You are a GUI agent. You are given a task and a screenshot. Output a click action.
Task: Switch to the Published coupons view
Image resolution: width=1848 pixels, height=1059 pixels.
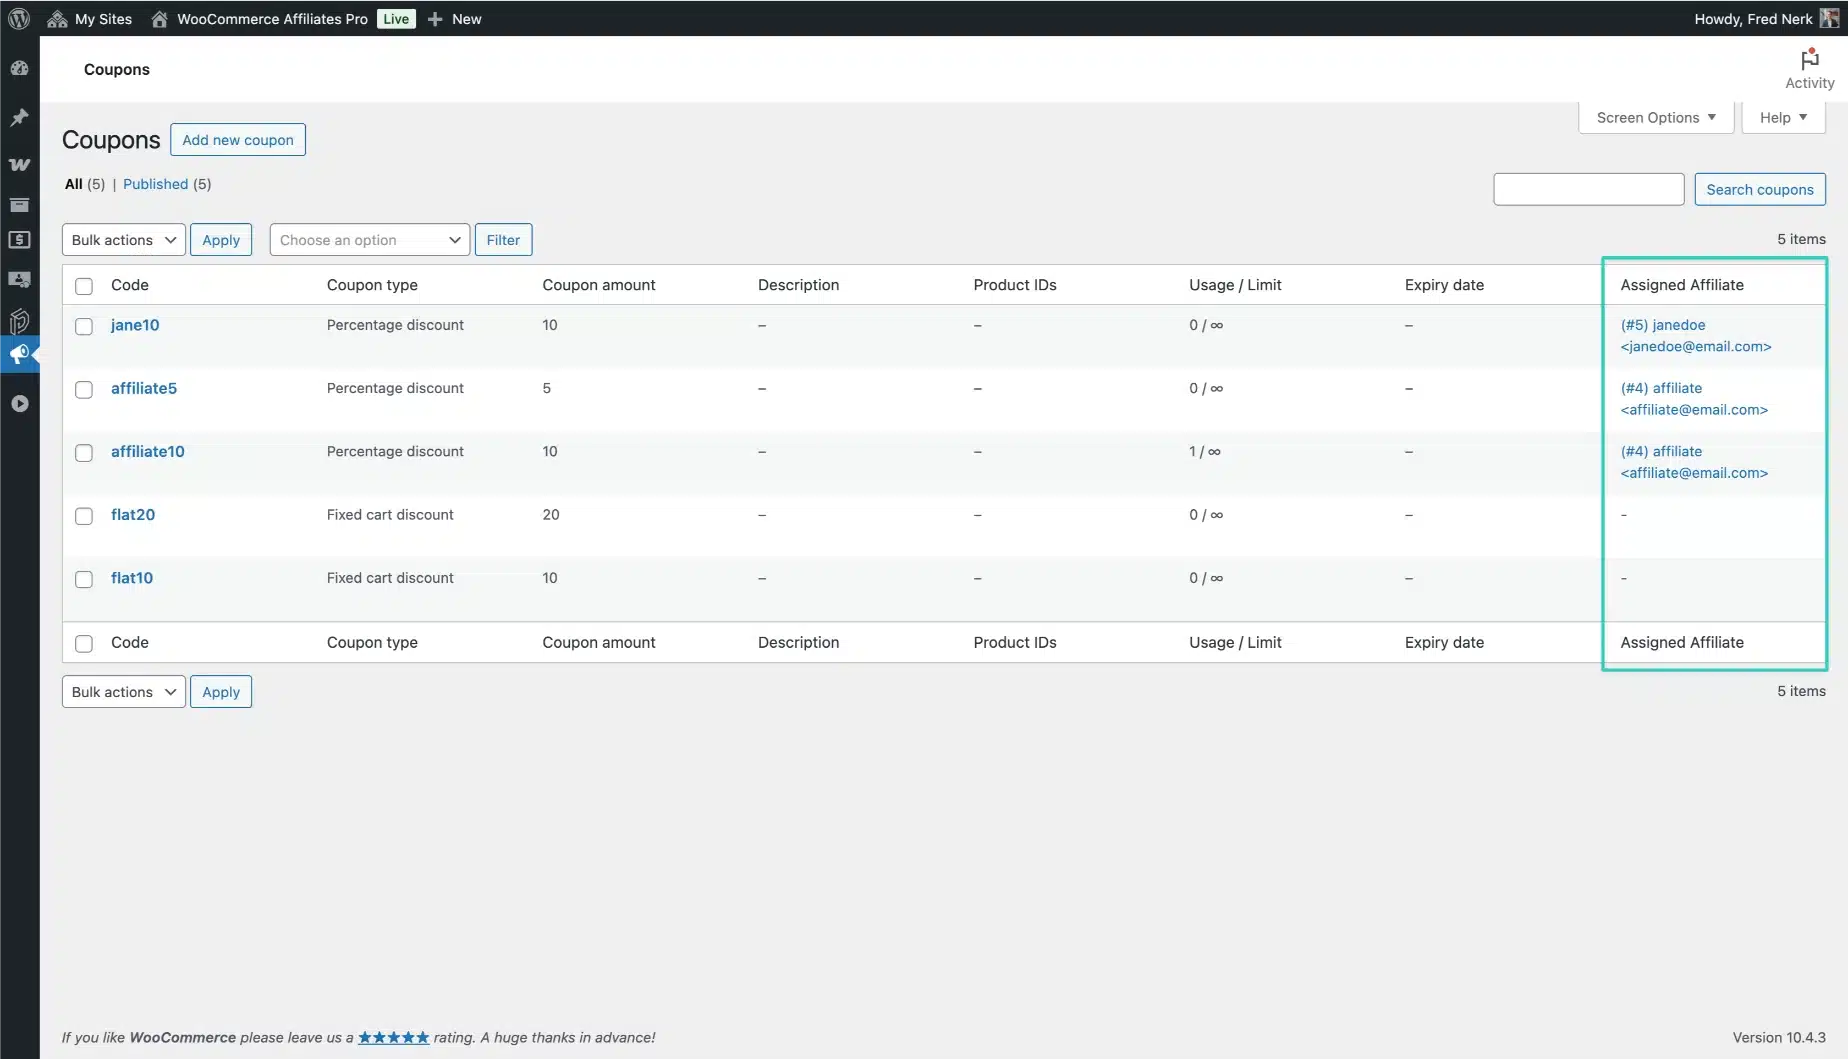point(155,184)
